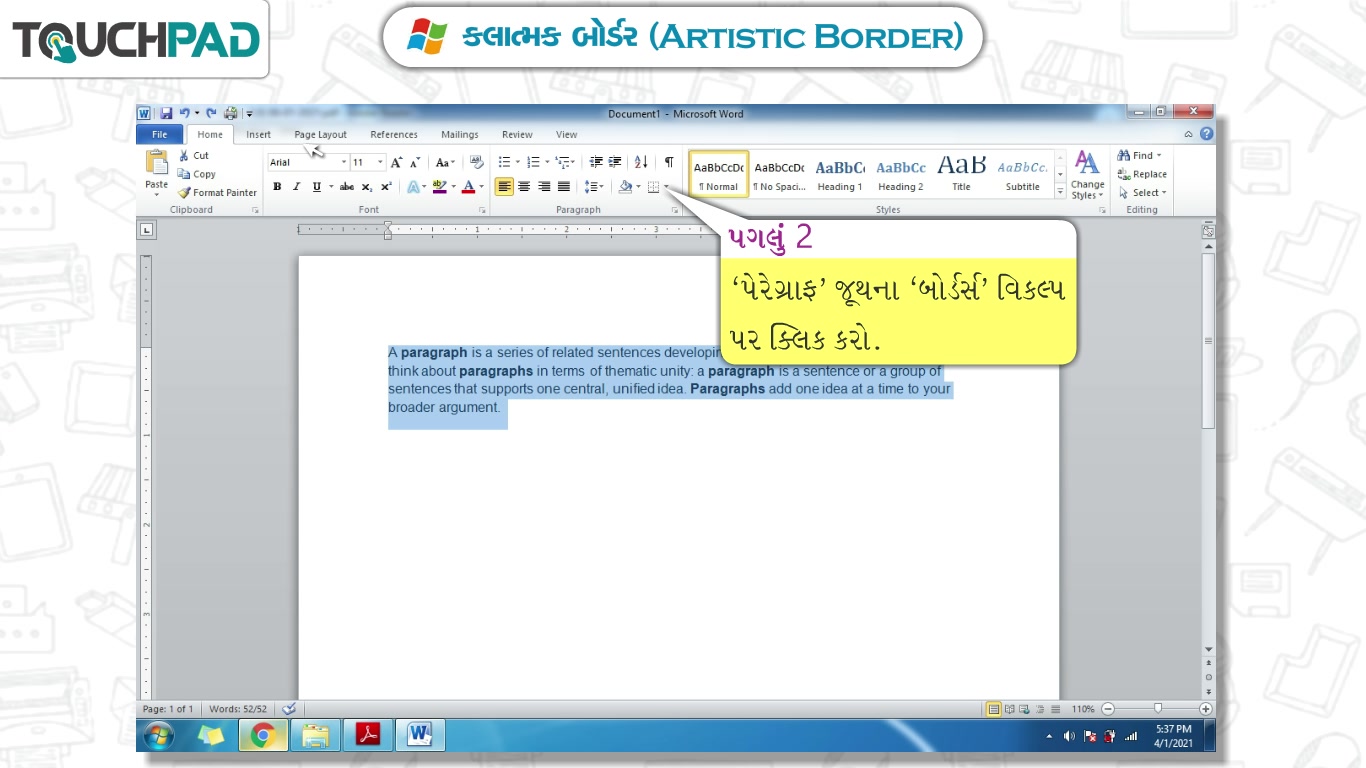Viewport: 1366px width, 768px height.
Task: Click the Multilevel List icon
Action: (x=562, y=162)
